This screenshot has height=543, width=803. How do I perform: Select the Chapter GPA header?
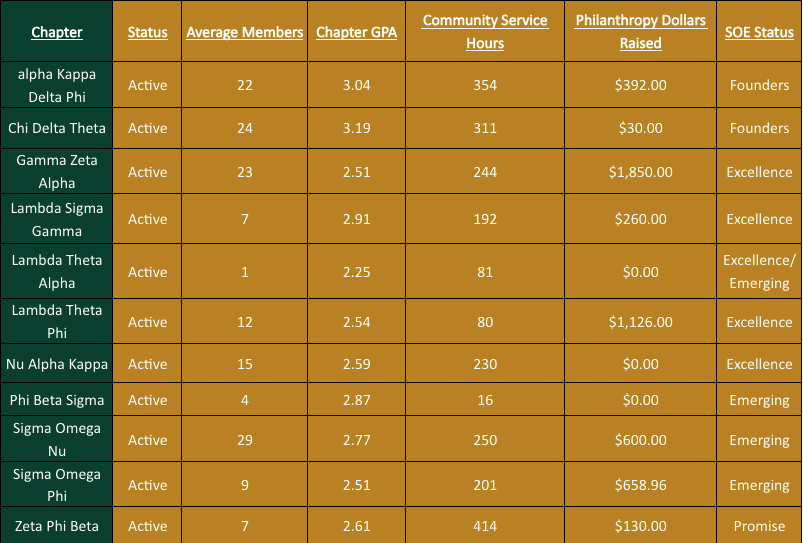[x=356, y=32]
